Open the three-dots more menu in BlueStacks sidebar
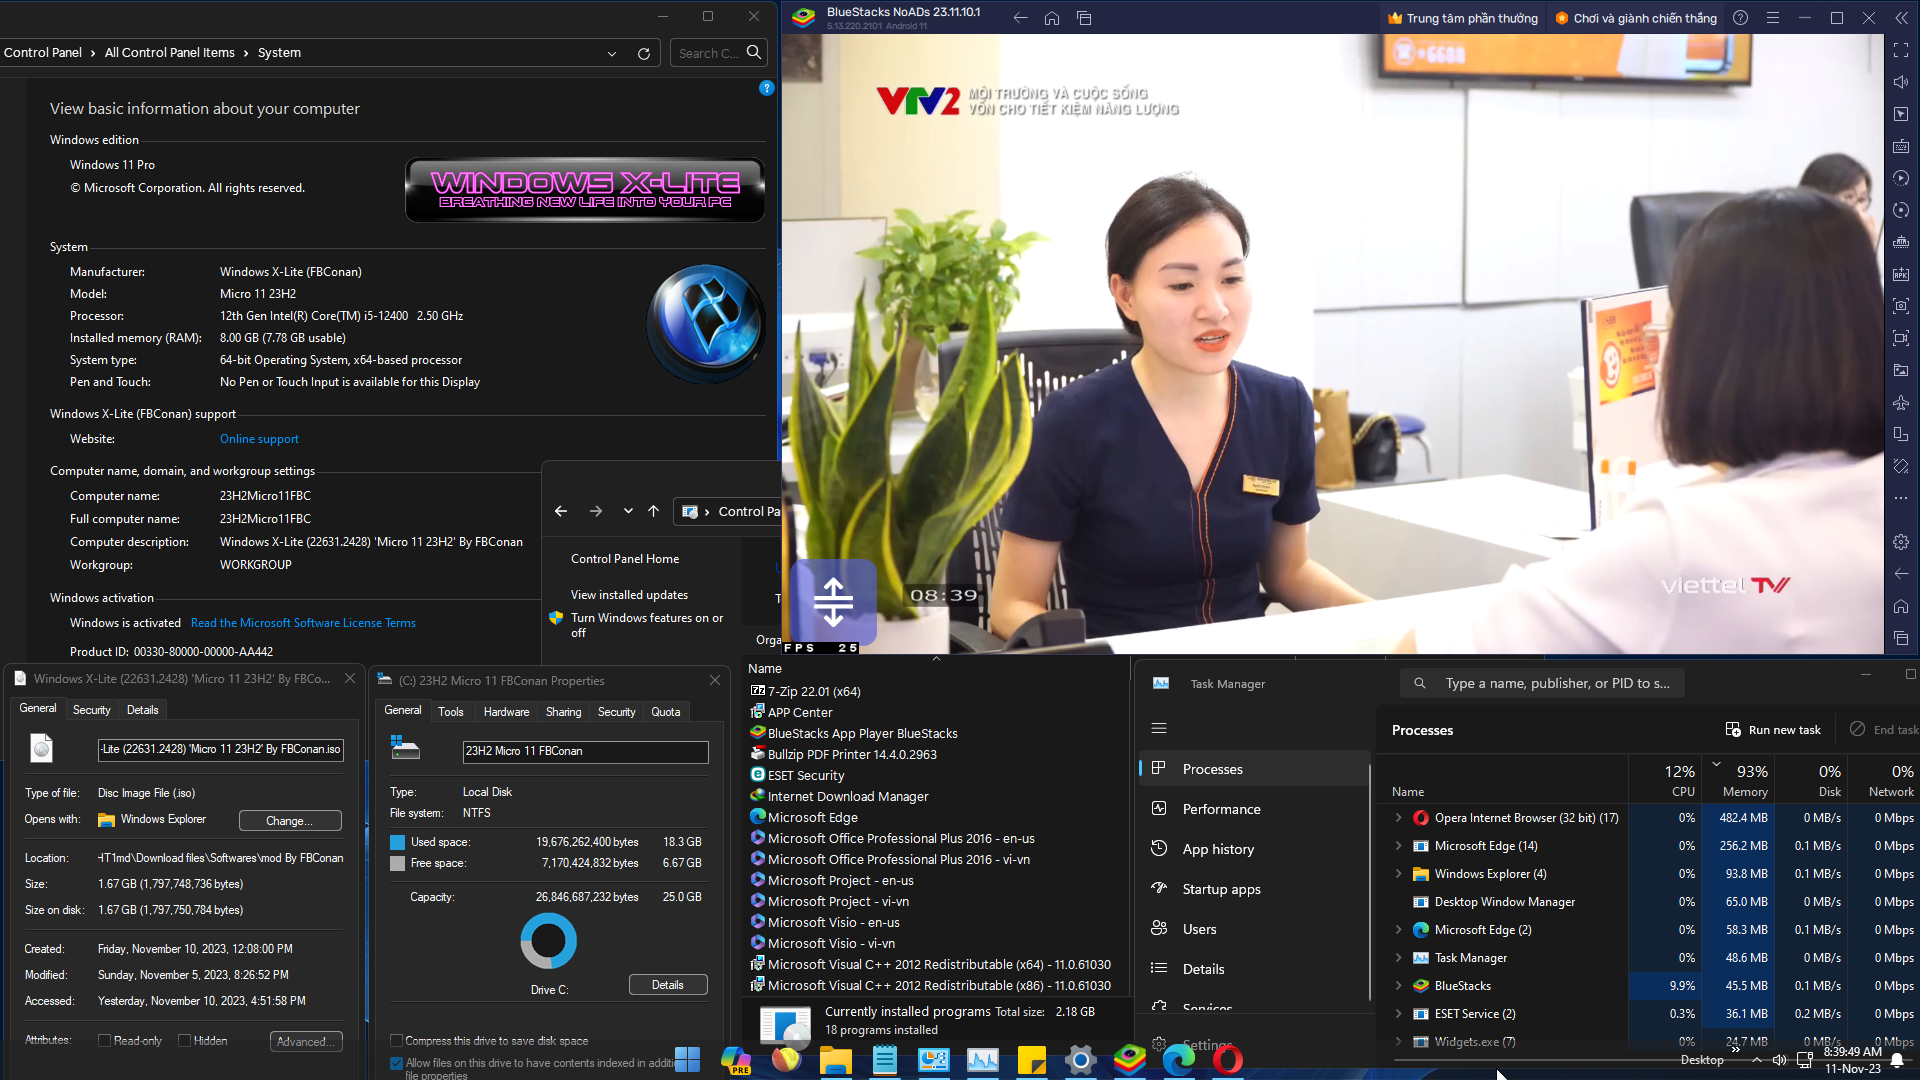Viewport: 1920px width, 1080px height. click(1901, 498)
